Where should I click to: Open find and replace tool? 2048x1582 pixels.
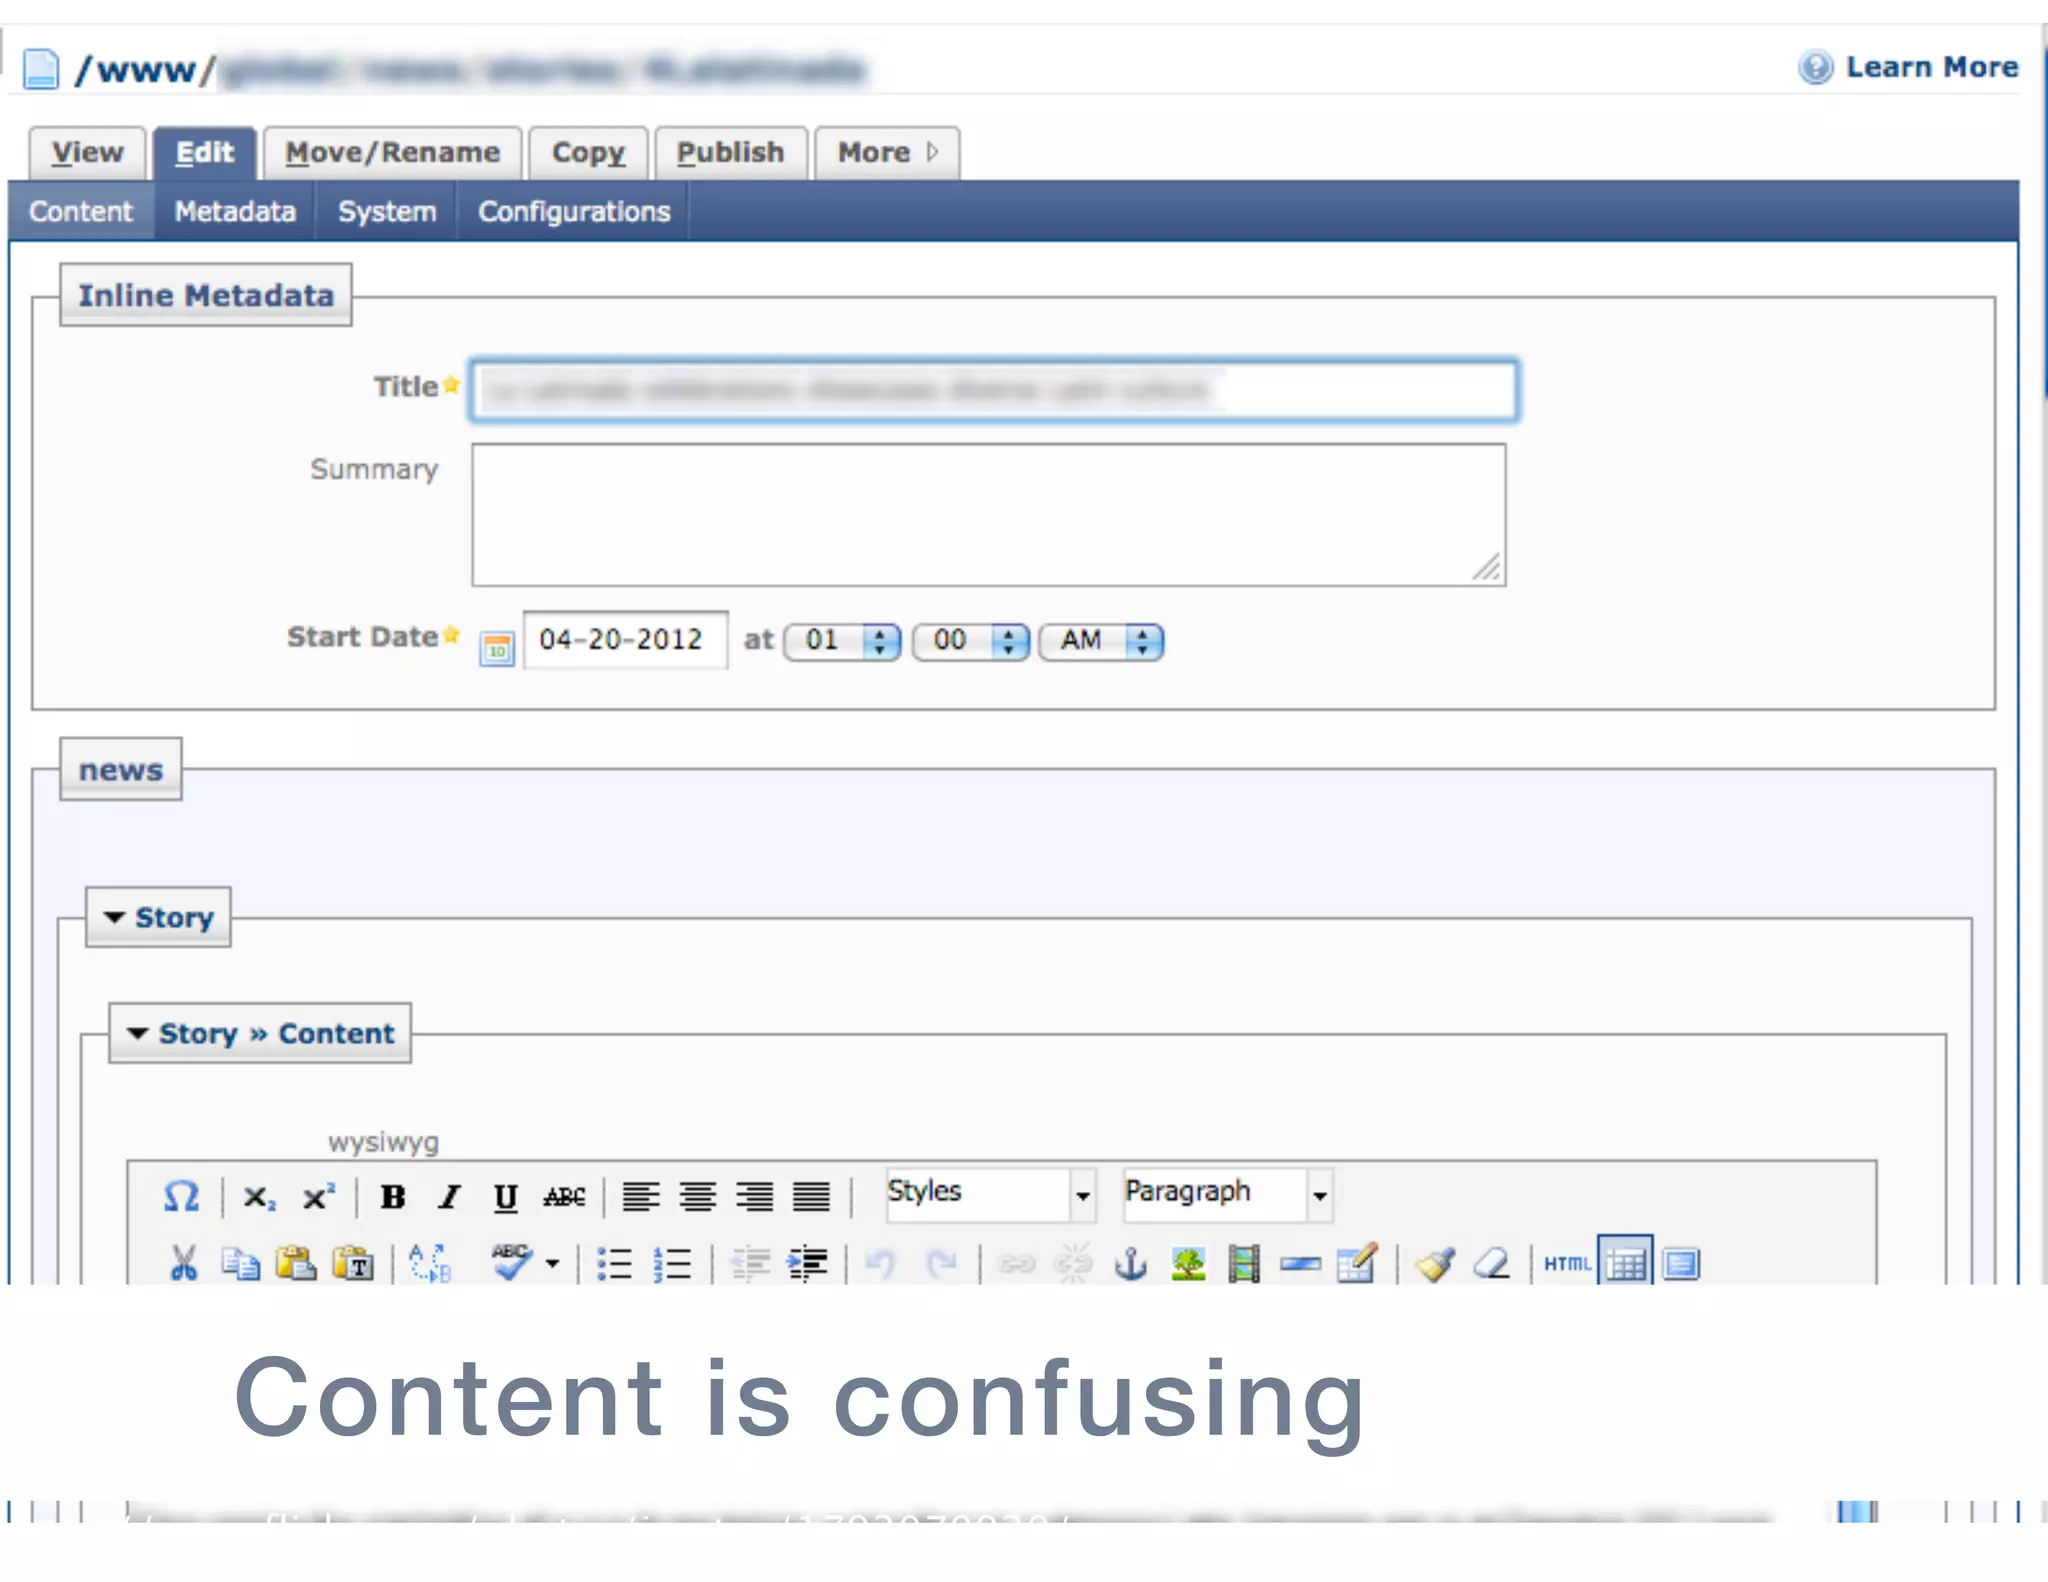431,1264
